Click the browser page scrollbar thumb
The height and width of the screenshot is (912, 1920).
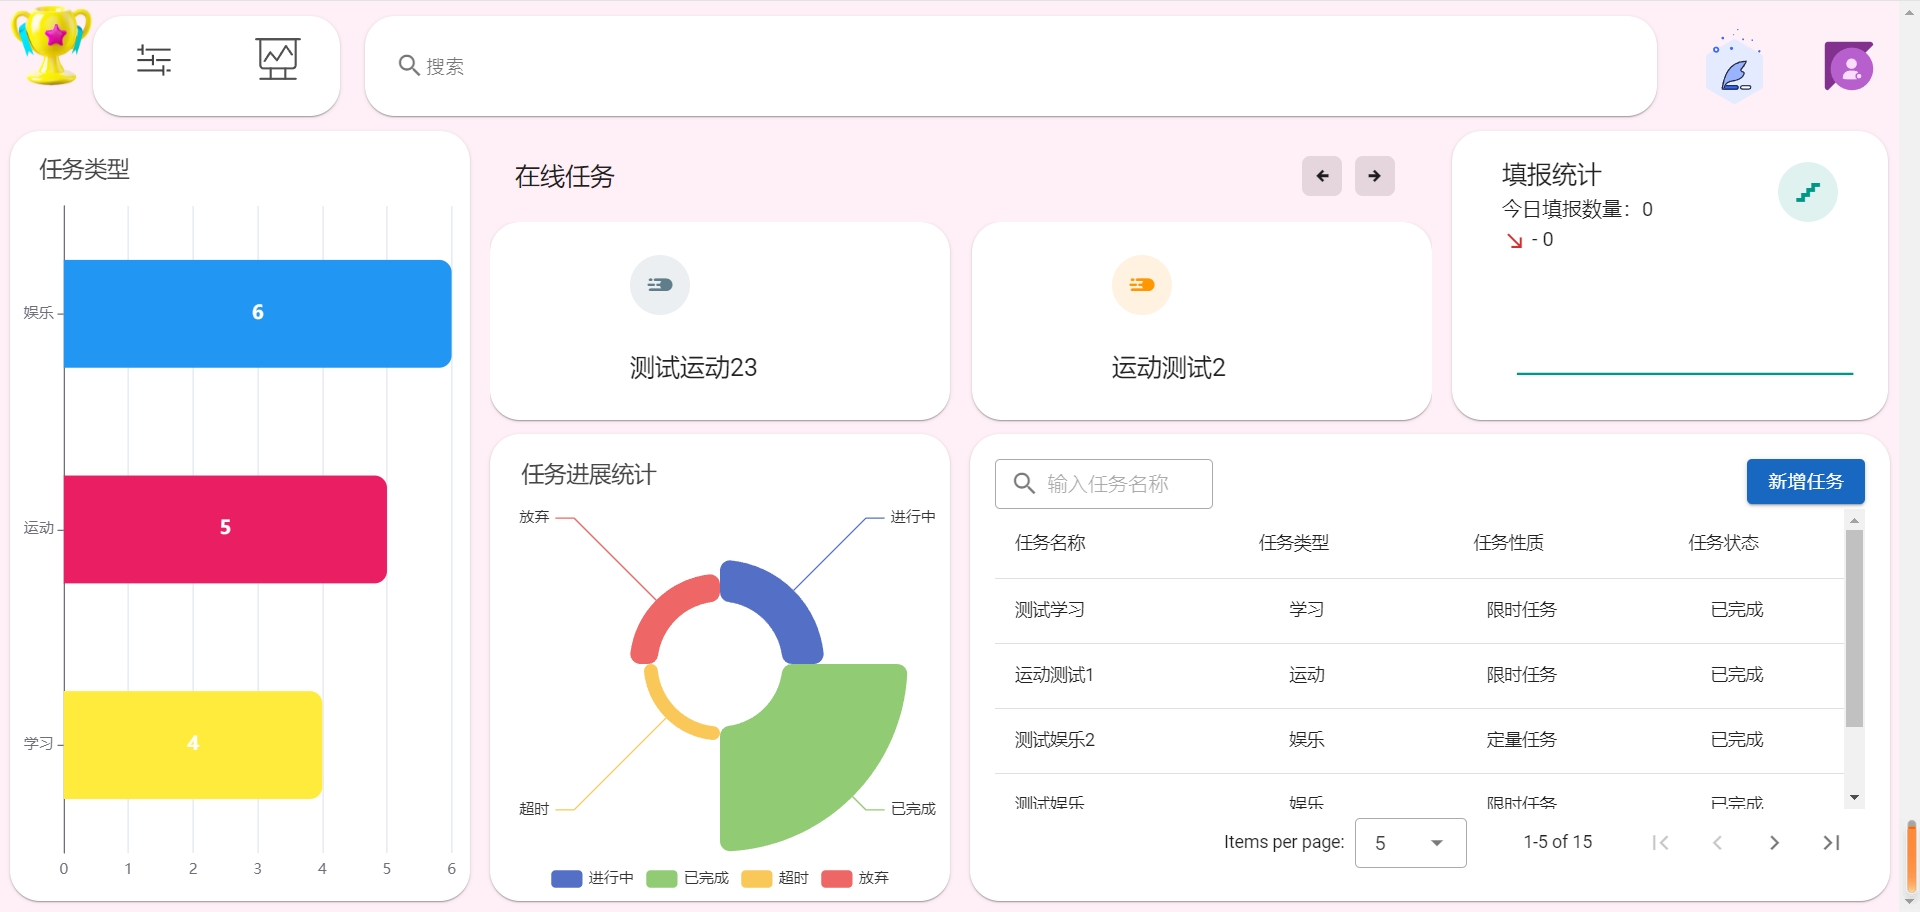1911,856
